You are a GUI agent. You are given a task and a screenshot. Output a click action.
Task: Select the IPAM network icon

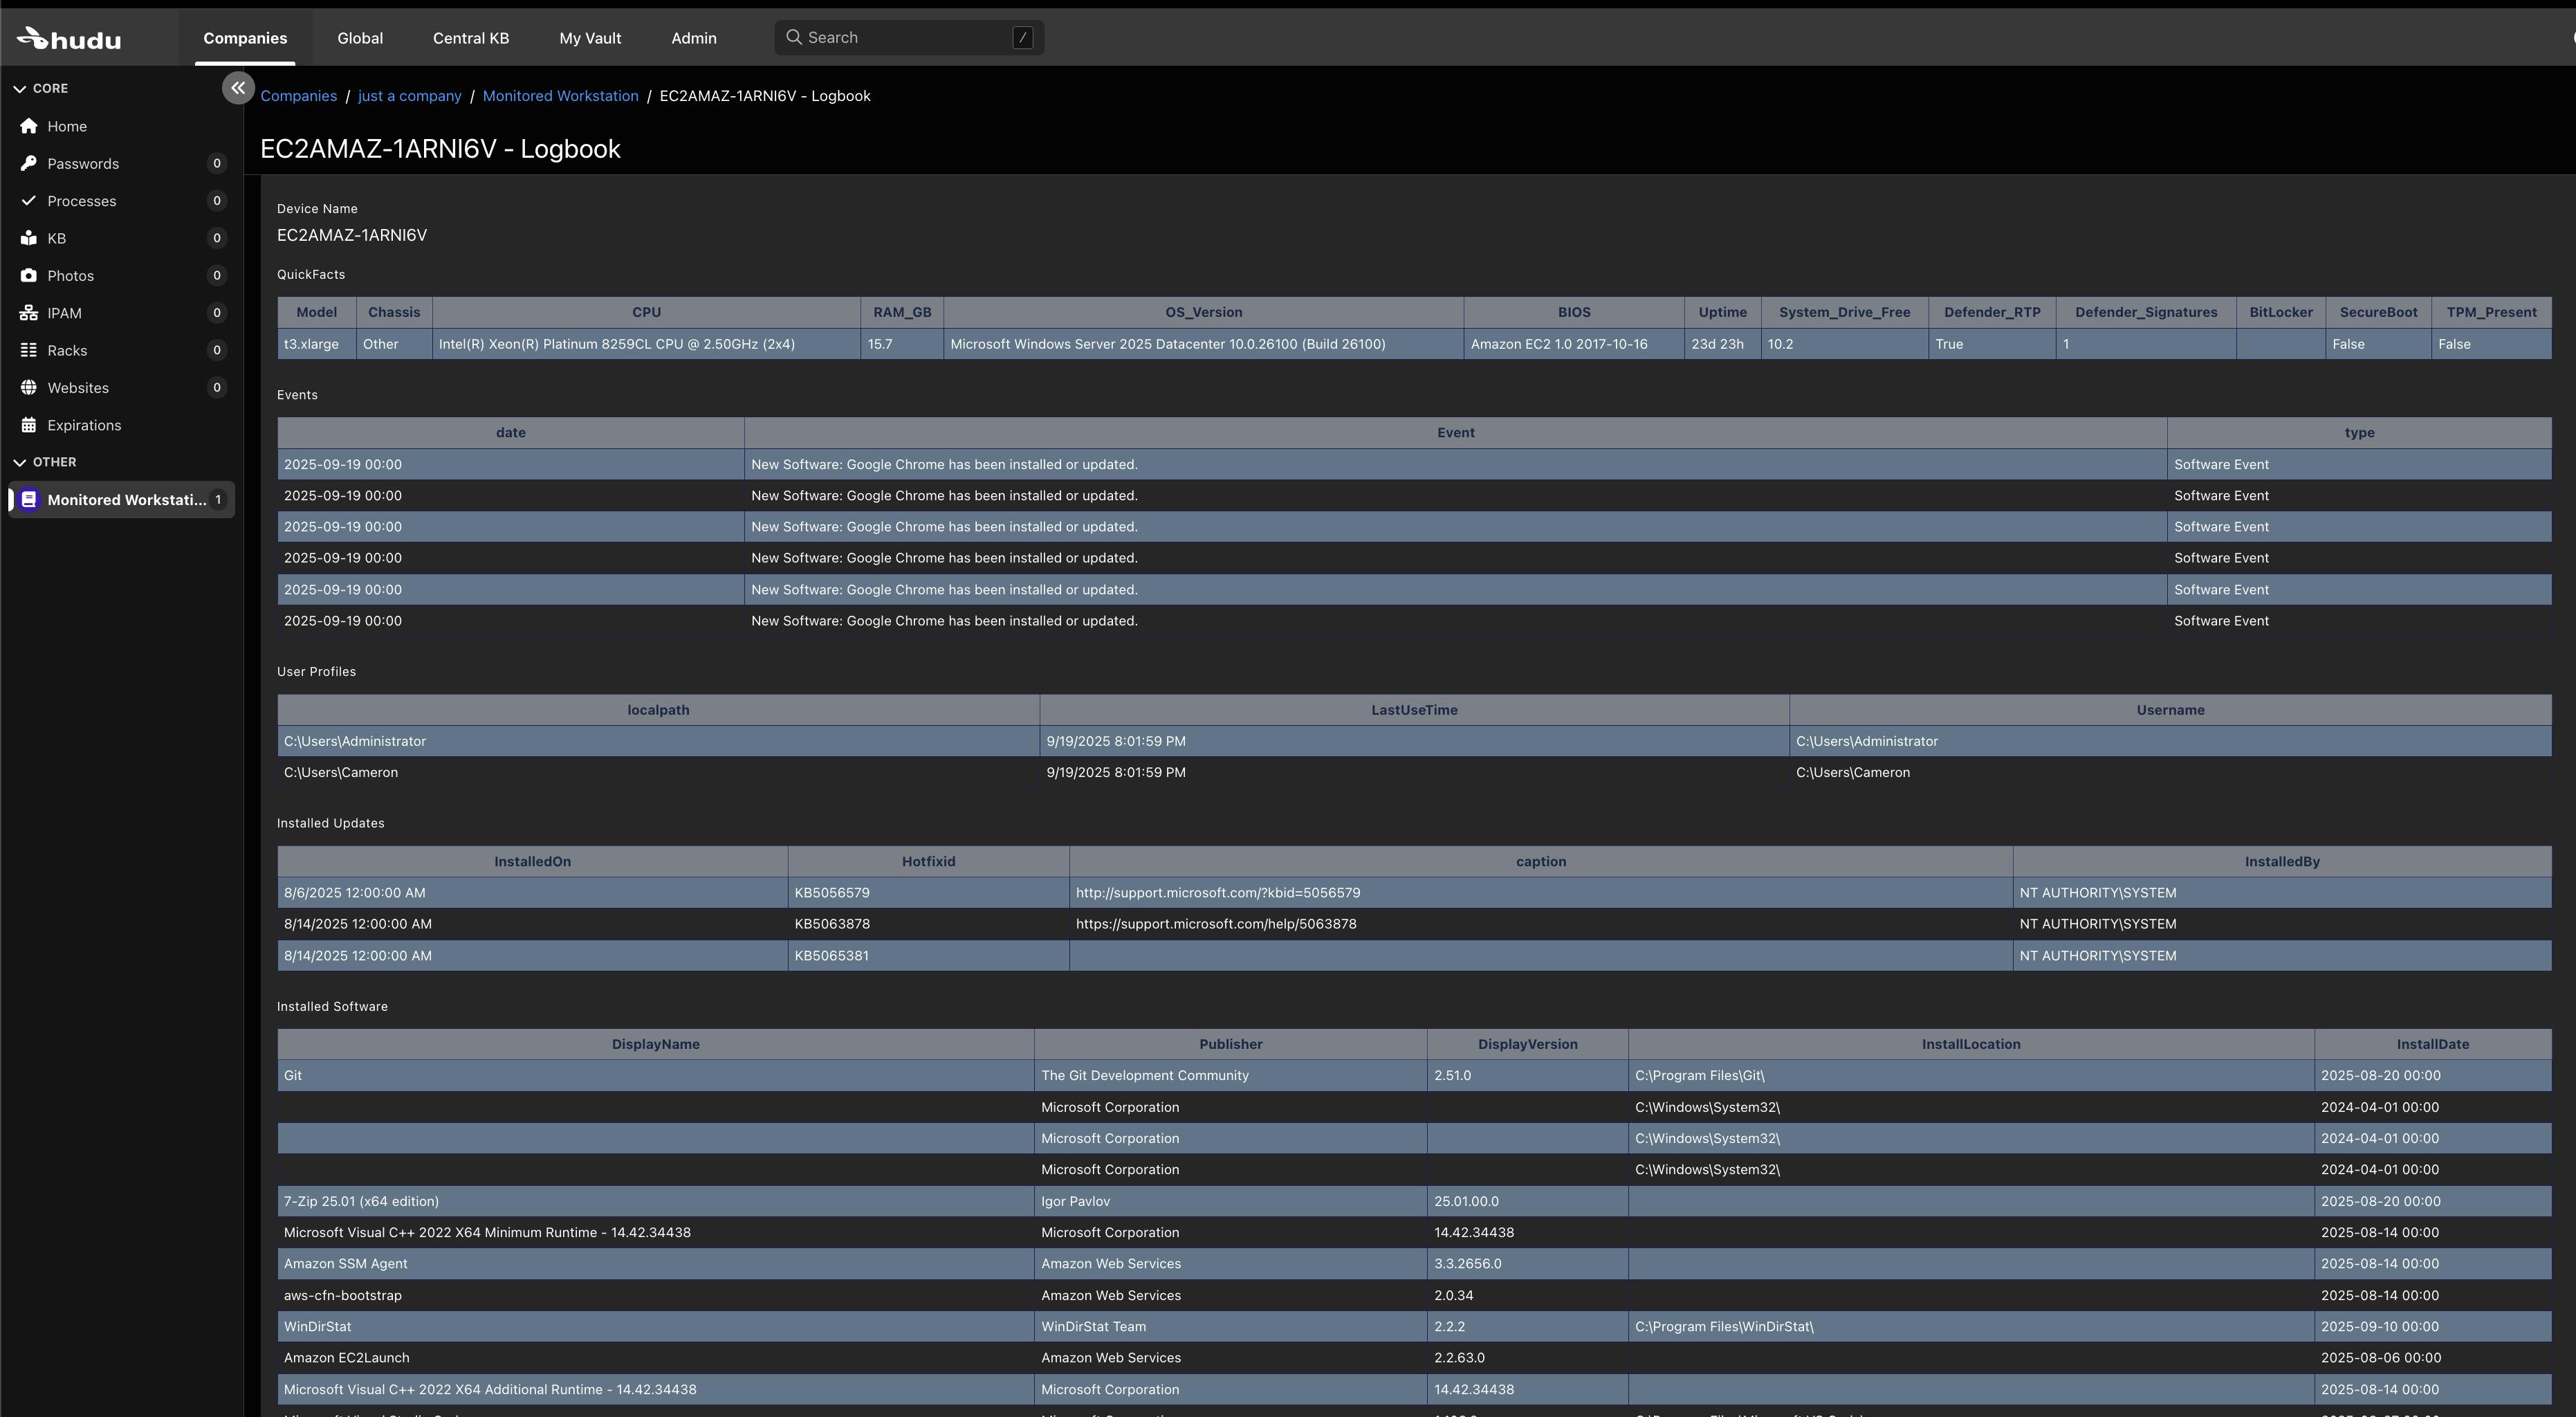[29, 312]
